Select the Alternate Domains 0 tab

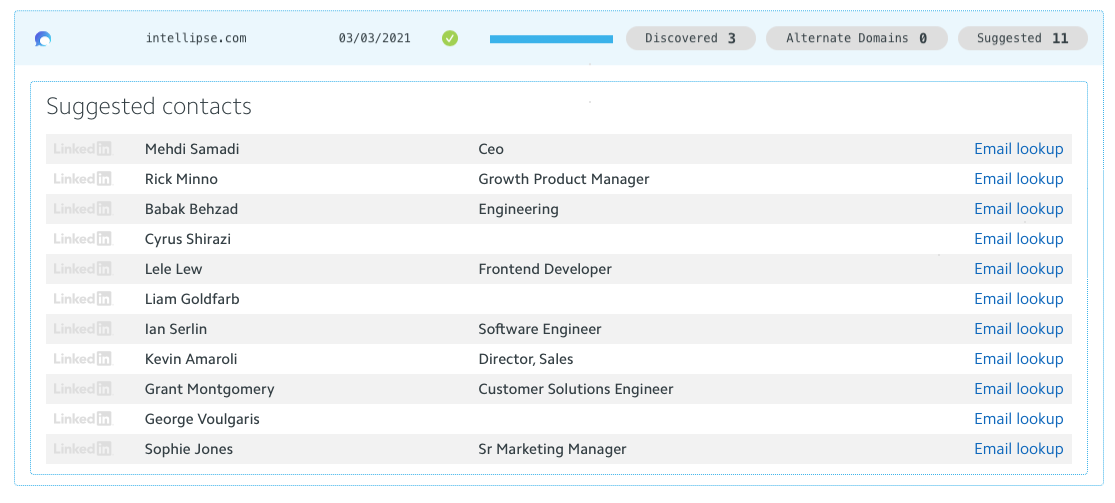(856, 39)
